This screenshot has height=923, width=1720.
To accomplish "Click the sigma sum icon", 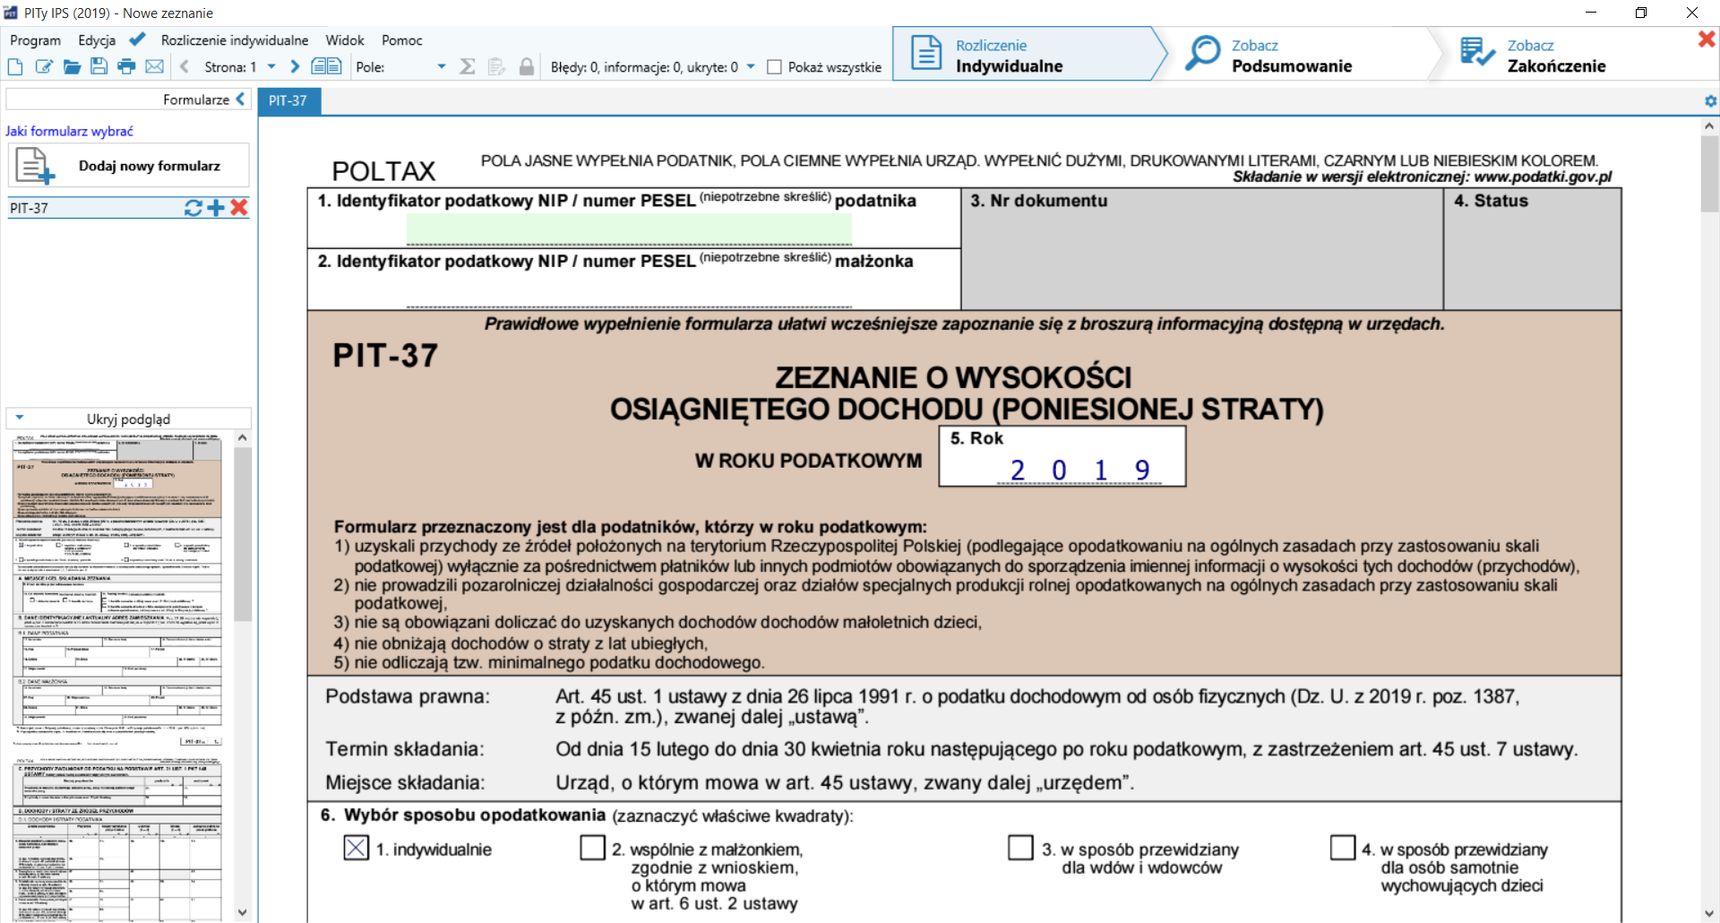I will click(x=467, y=67).
